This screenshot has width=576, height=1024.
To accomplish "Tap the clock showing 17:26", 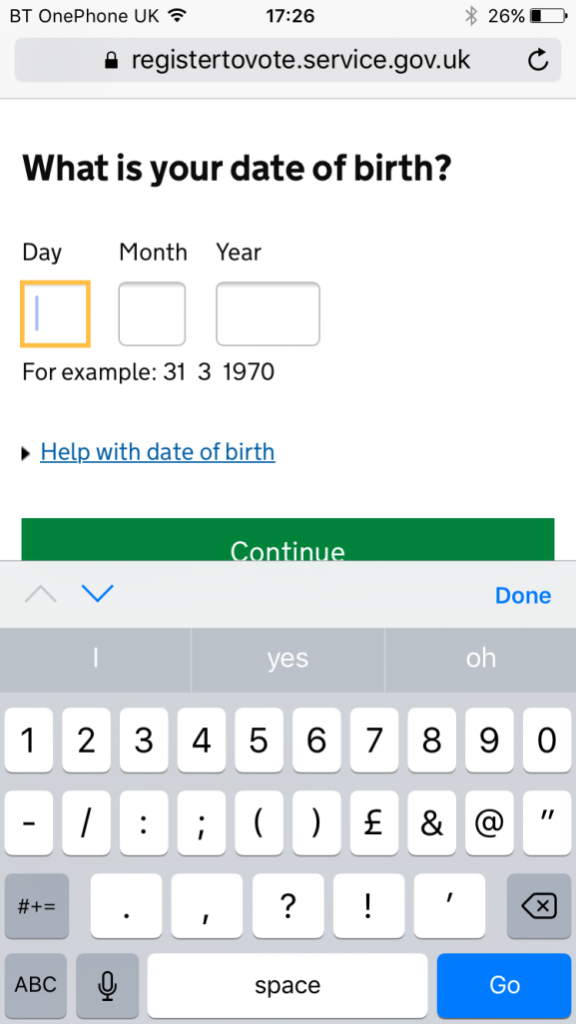I will pyautogui.click(x=288, y=15).
